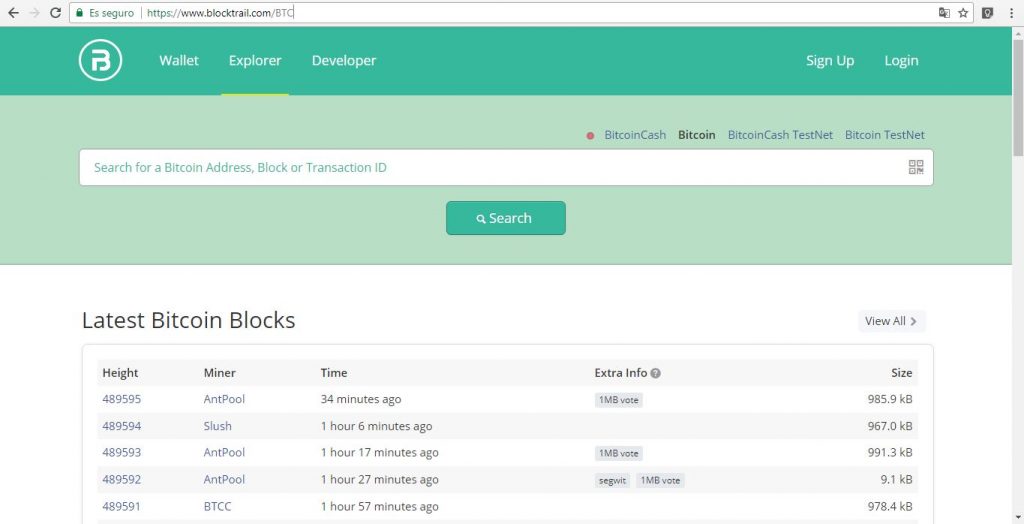Click '1 hour 17 minutes ago' cell
Image resolution: width=1024 pixels, height=524 pixels.
tap(379, 452)
